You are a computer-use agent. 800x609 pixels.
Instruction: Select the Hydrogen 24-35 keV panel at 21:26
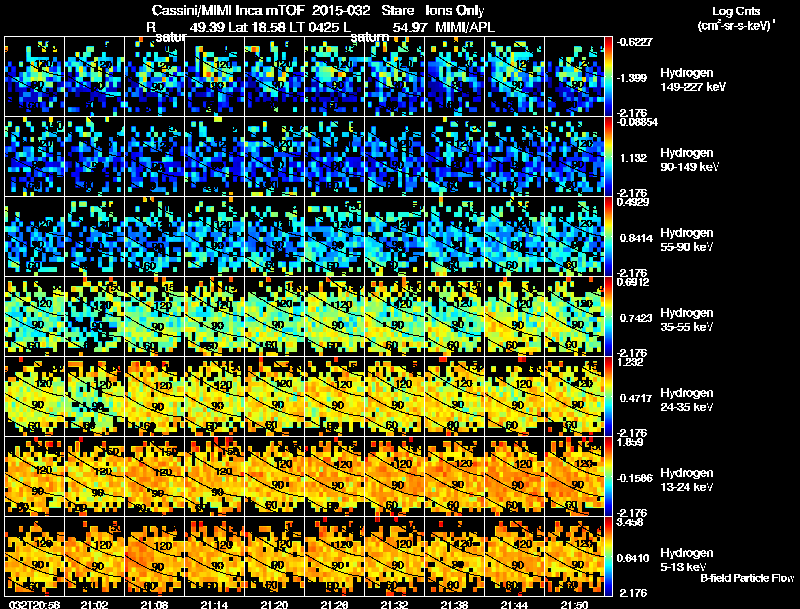(x=335, y=396)
